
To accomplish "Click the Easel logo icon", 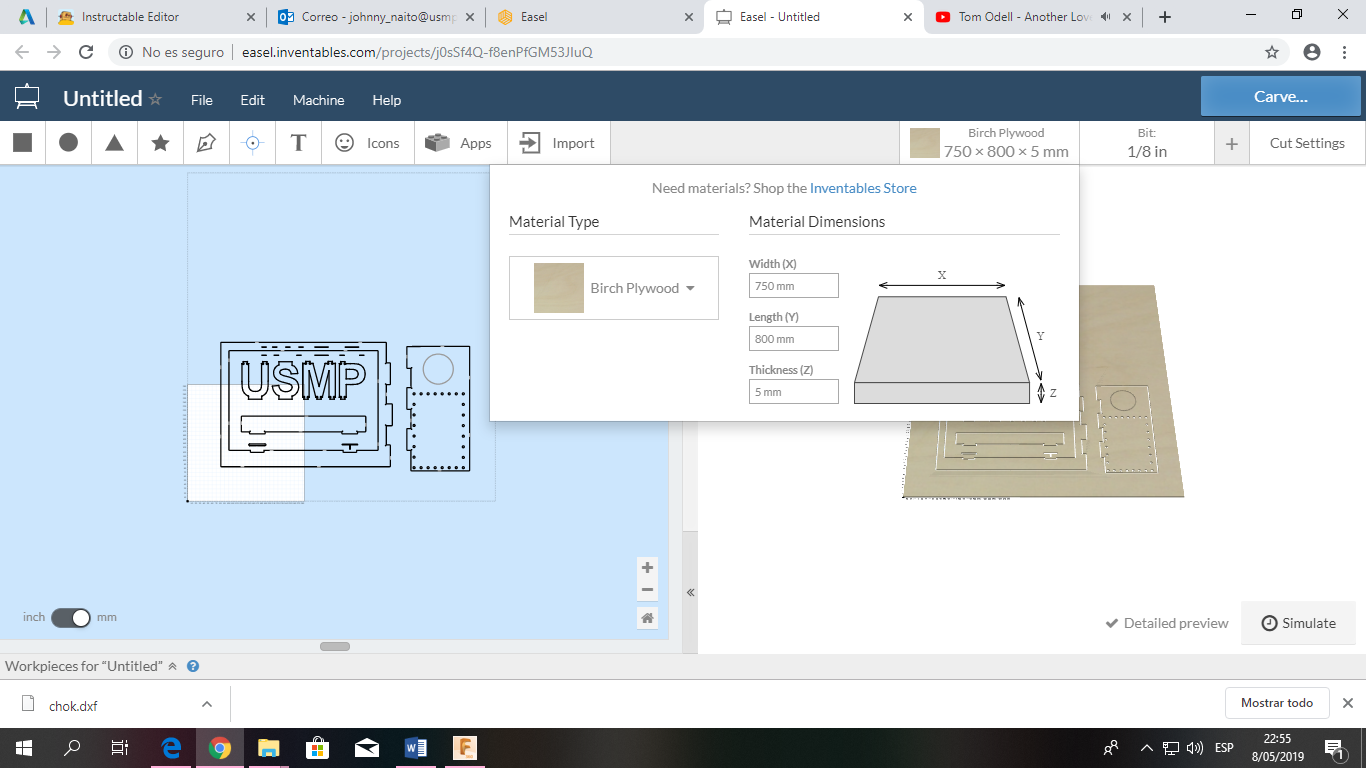I will pyautogui.click(x=27, y=98).
